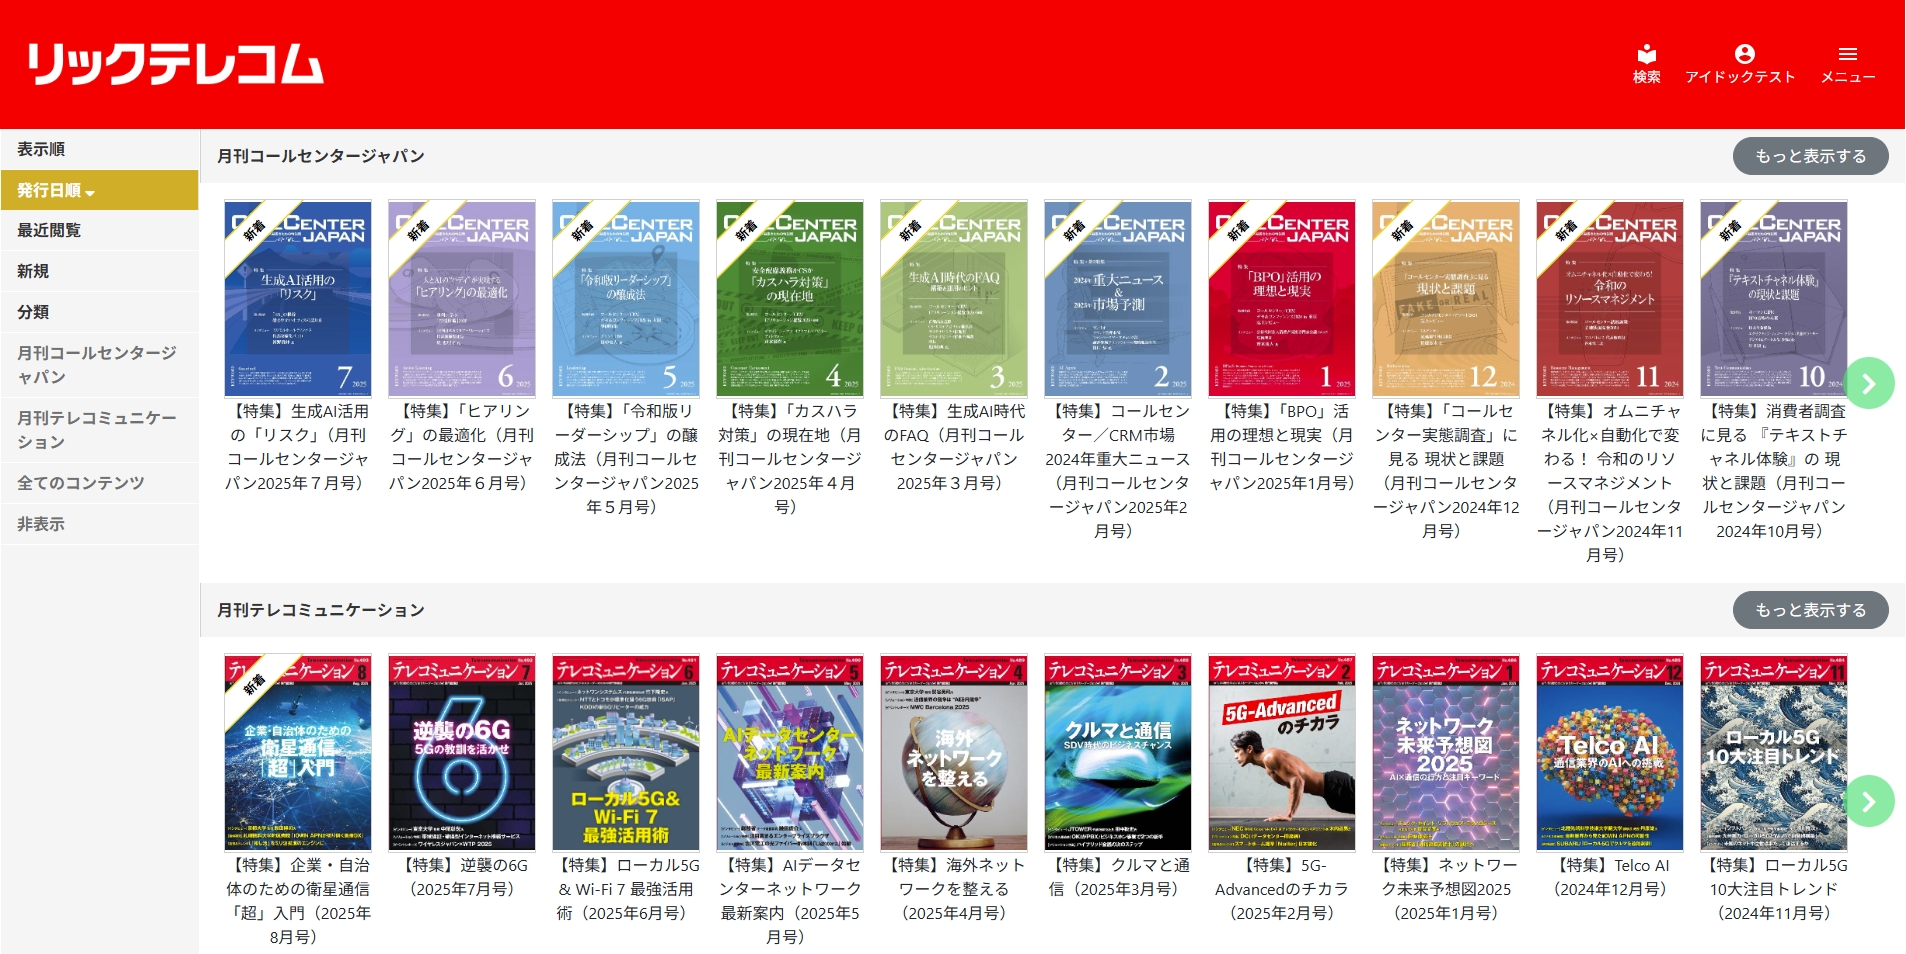Click the ネットワーク未来予想図2025（2025年1月号） title
This screenshot has width=1906, height=954.
click(x=1446, y=889)
